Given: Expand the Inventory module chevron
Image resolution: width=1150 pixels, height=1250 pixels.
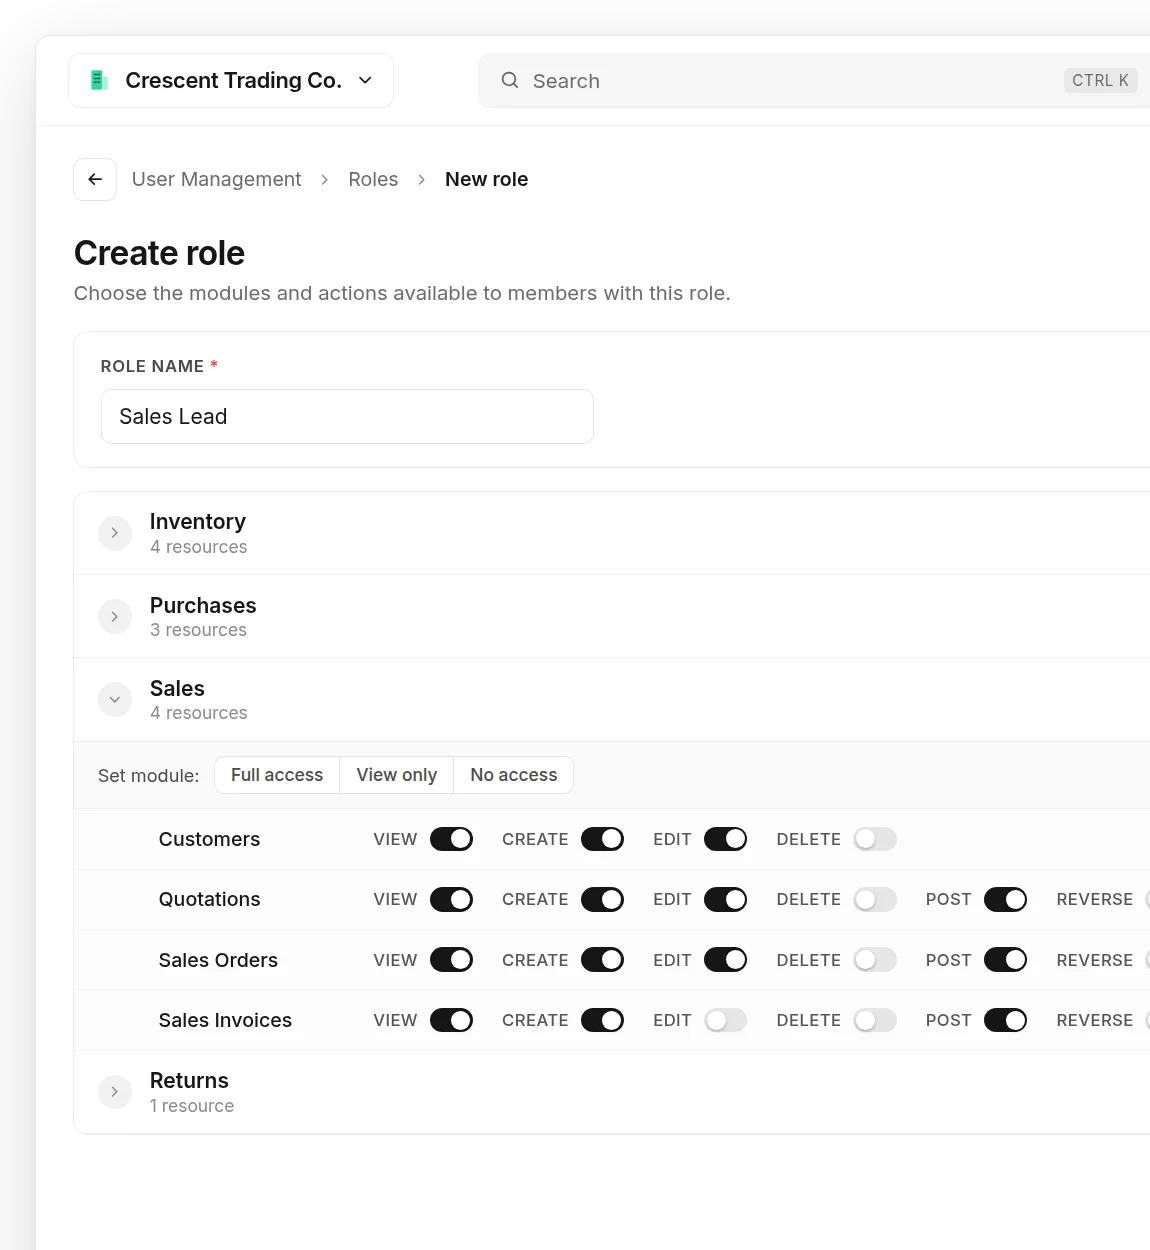Looking at the screenshot, I should tap(115, 533).
